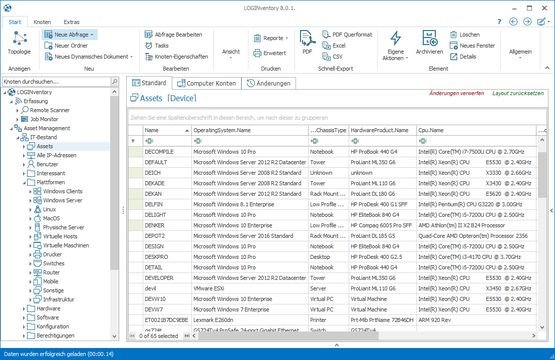
Task: Open the Topologie view
Action: [x=19, y=42]
